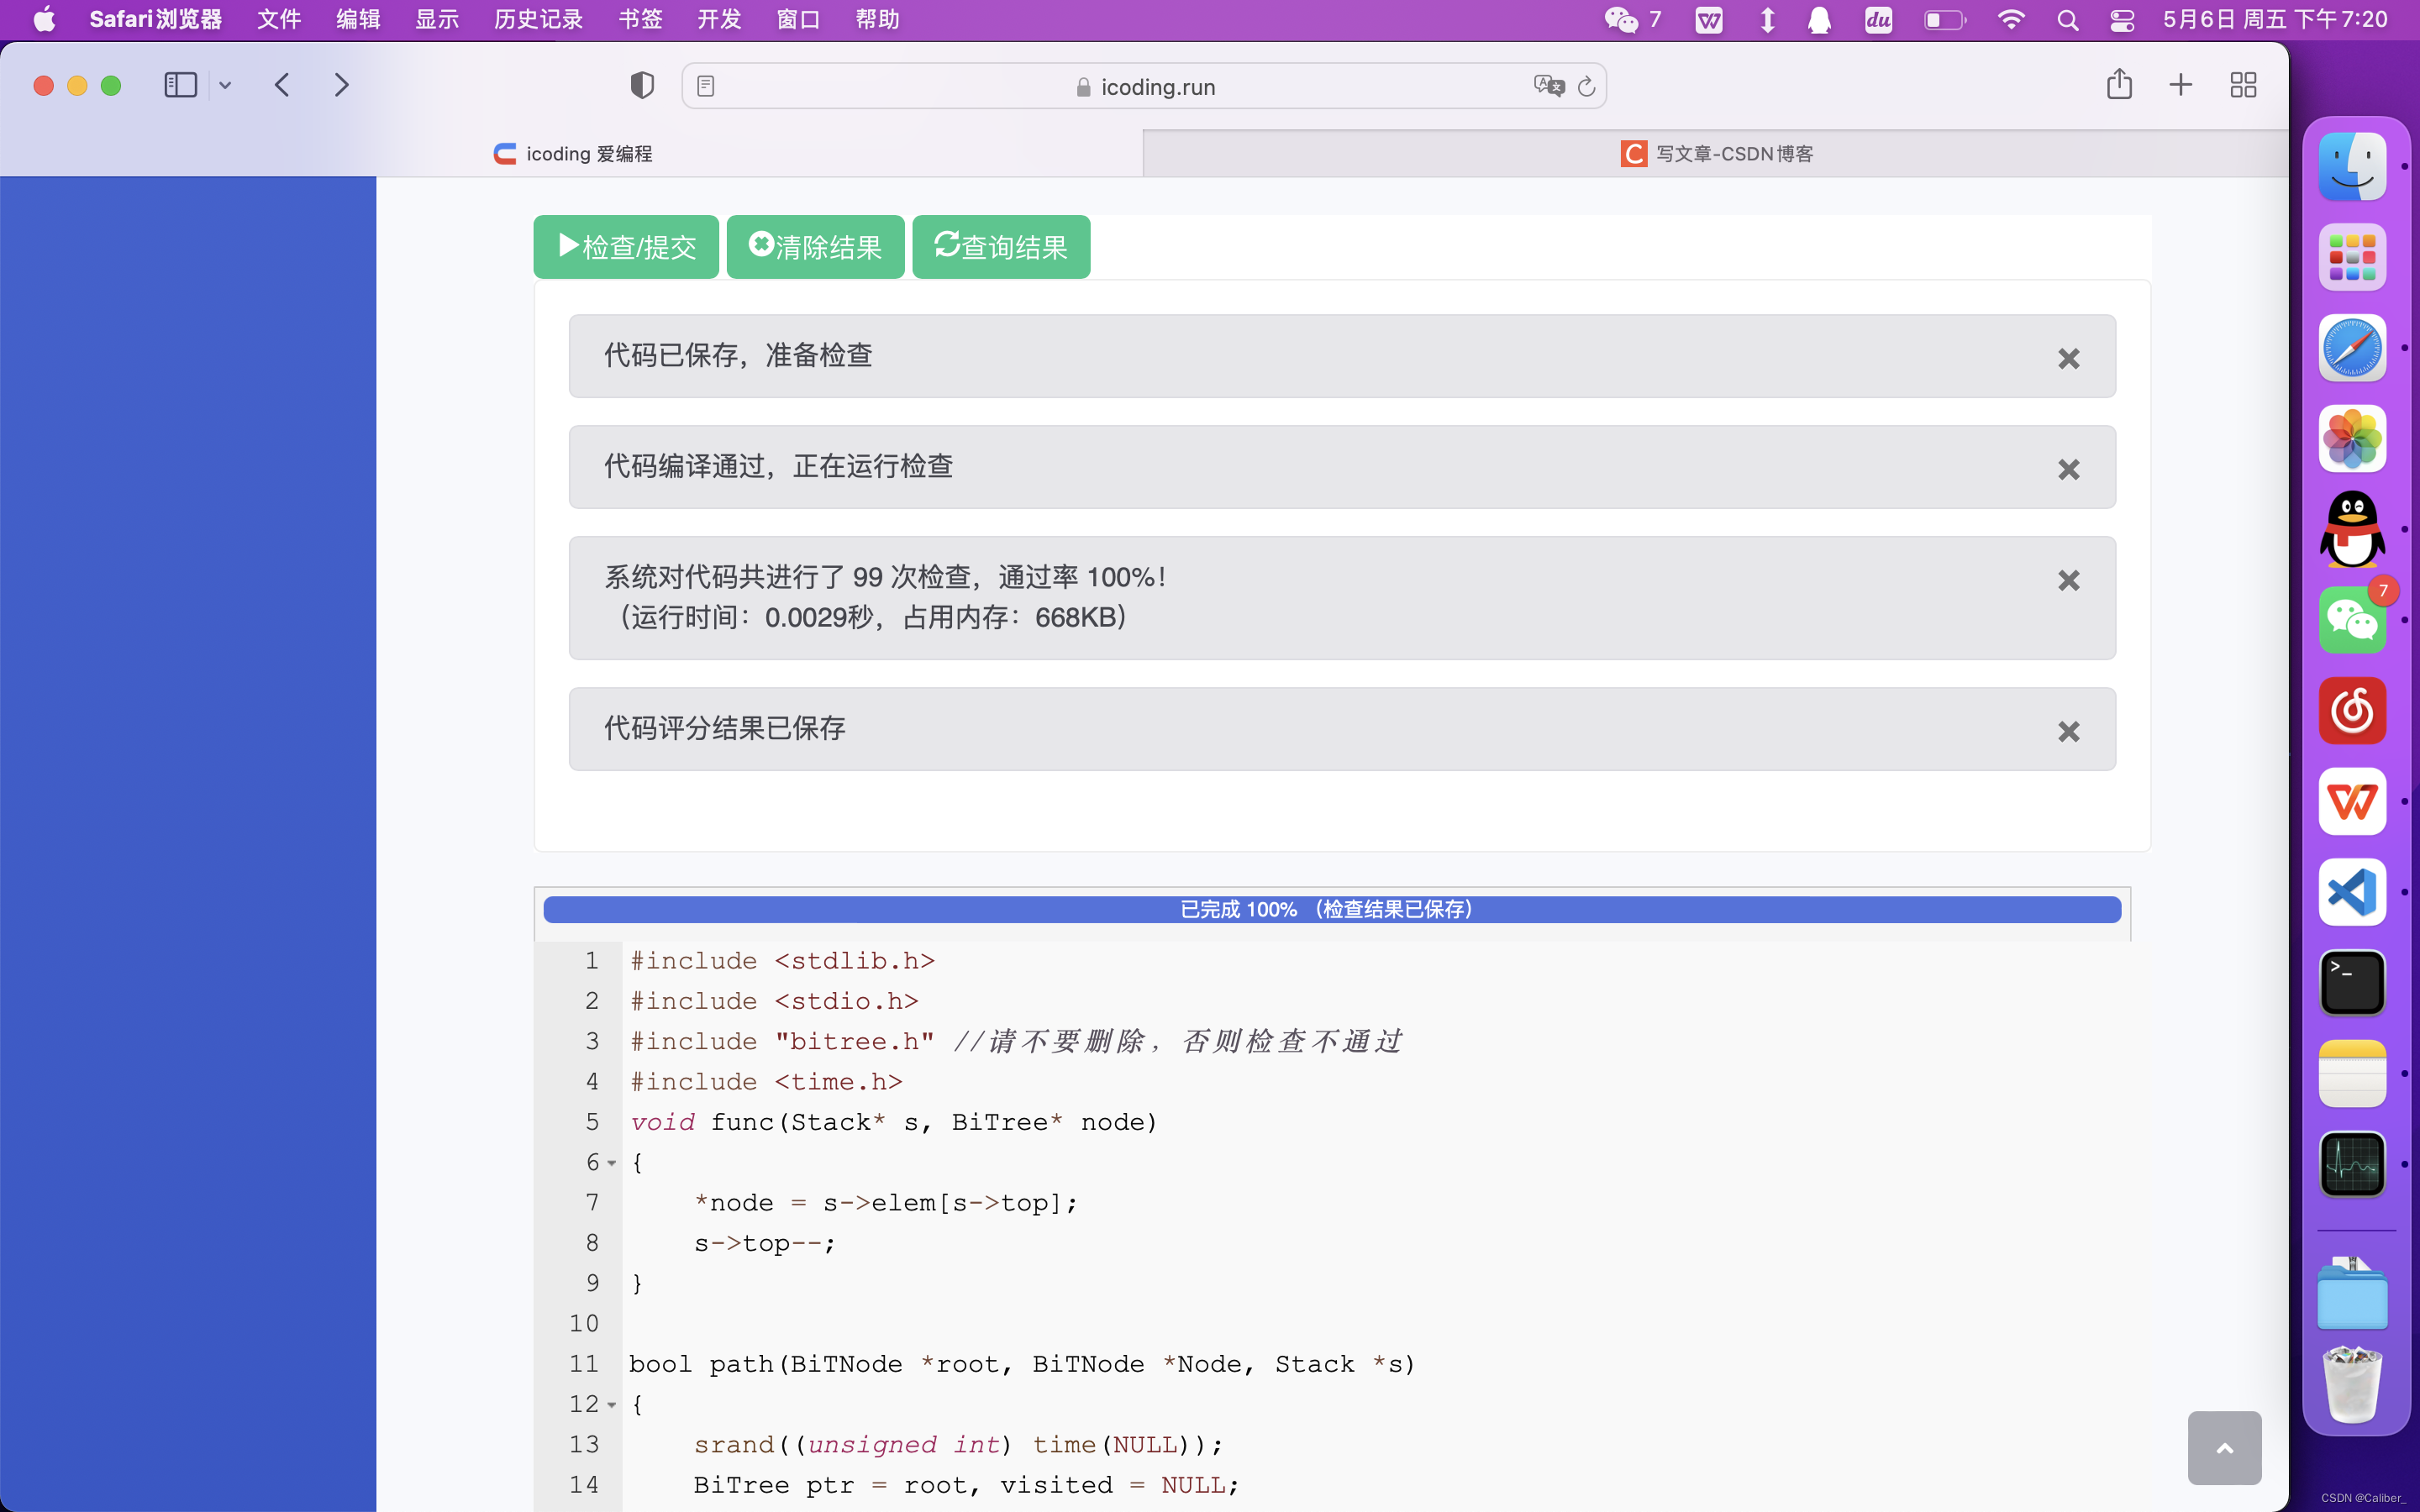Viewport: 2420px width, 1512px height.
Task: Collapse the code fold arrow on line 6
Action: [x=612, y=1163]
